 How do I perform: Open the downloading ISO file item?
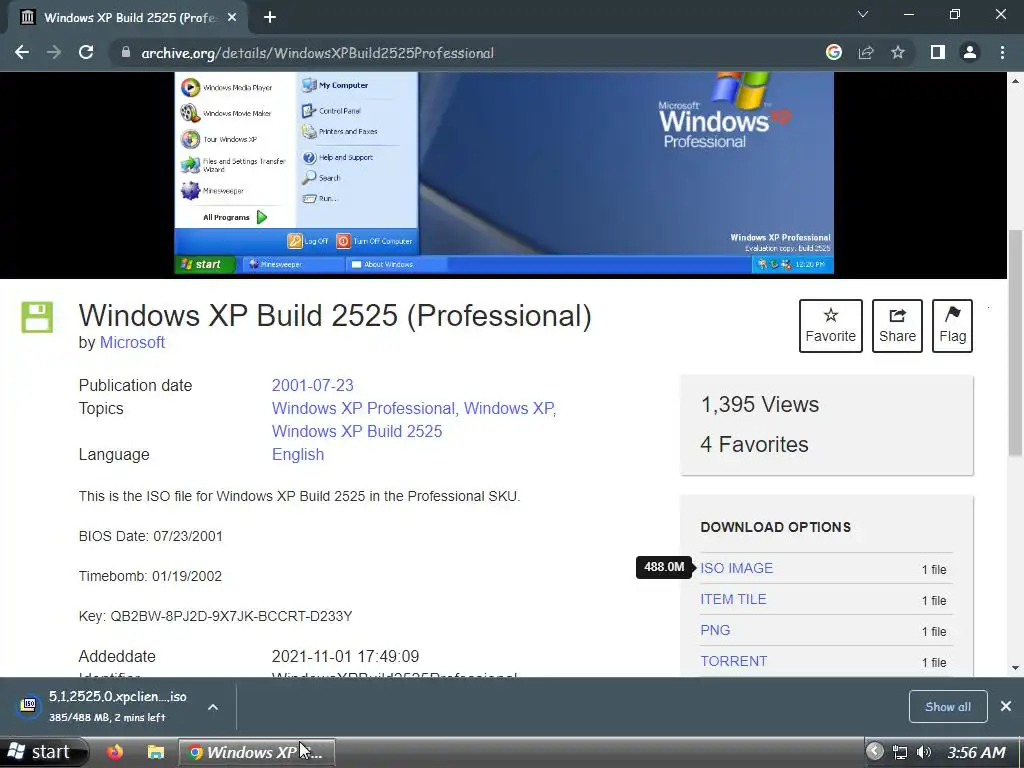coord(103,707)
